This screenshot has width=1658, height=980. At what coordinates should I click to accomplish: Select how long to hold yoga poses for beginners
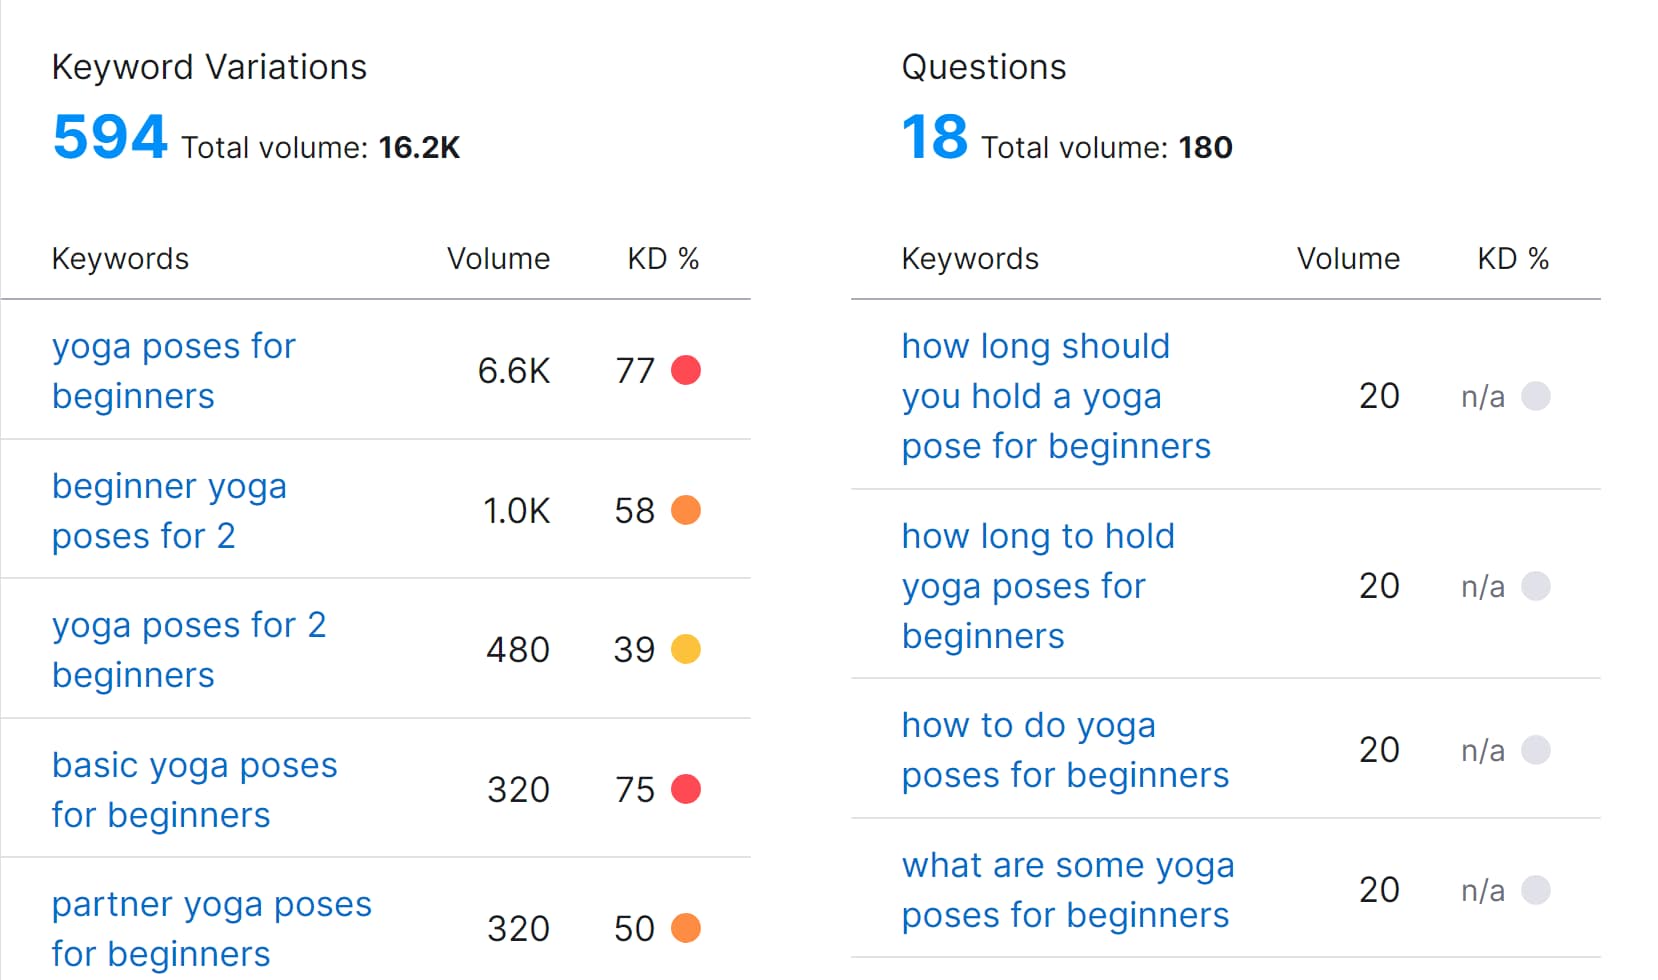1038,585
